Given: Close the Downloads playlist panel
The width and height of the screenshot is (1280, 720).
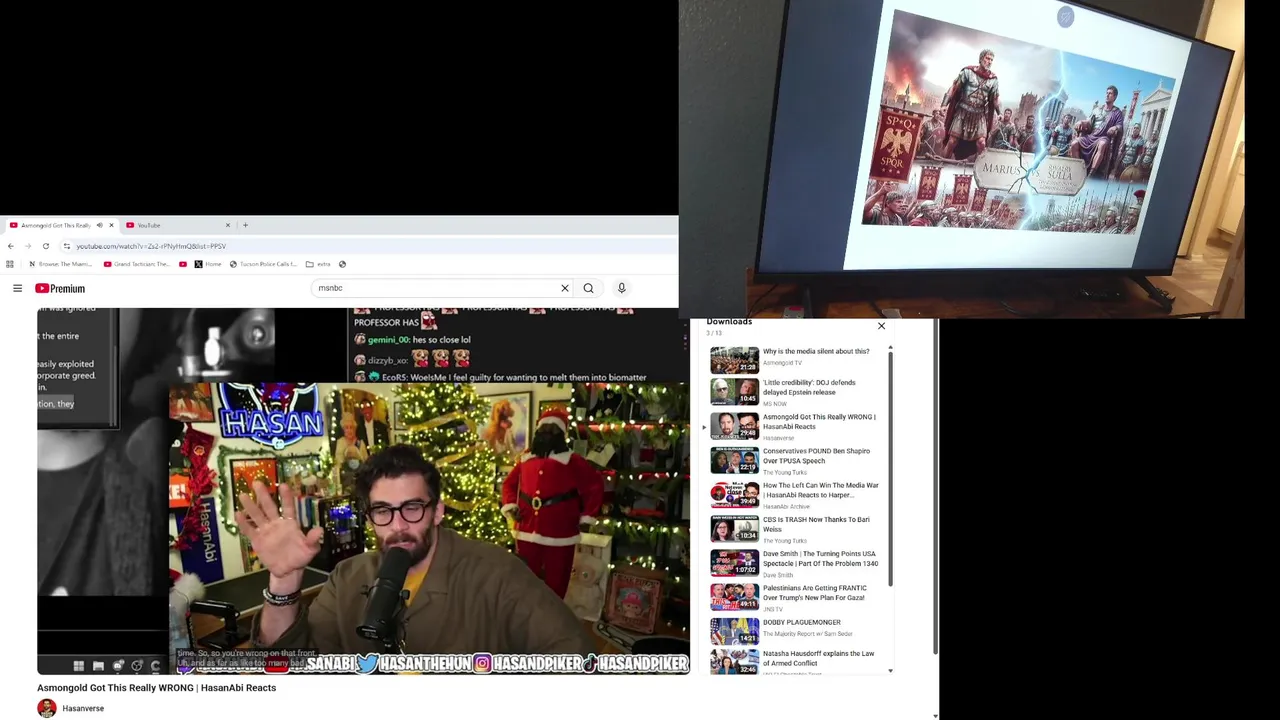Looking at the screenshot, I should (x=881, y=326).
